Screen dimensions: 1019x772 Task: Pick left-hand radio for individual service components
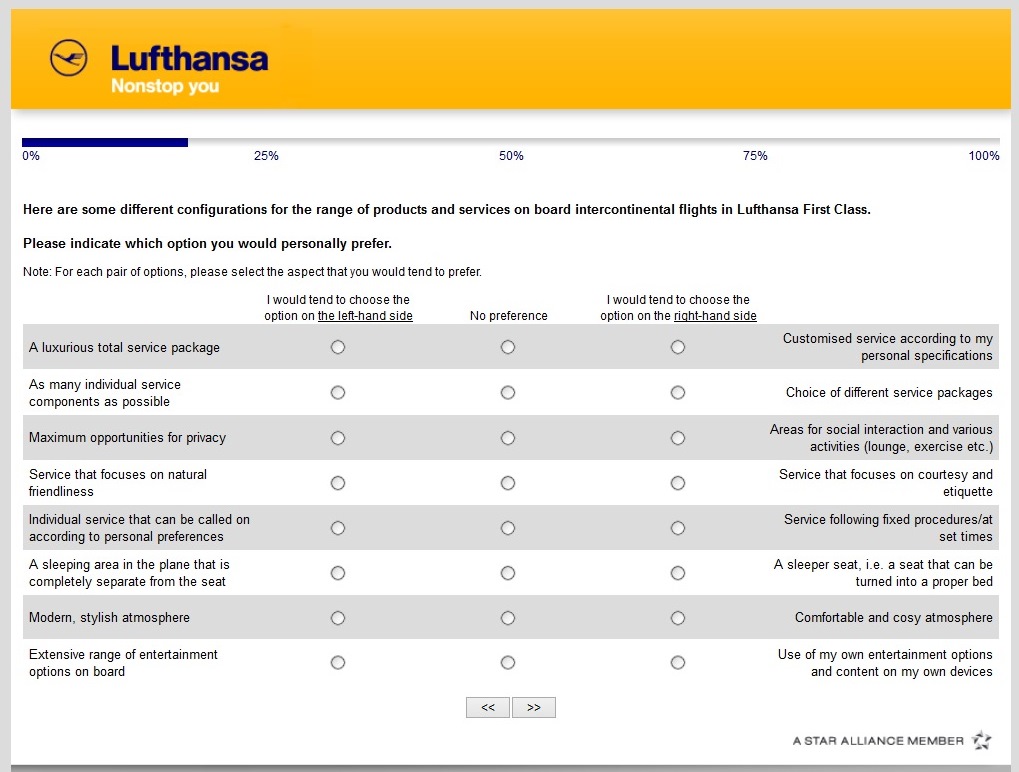click(338, 393)
